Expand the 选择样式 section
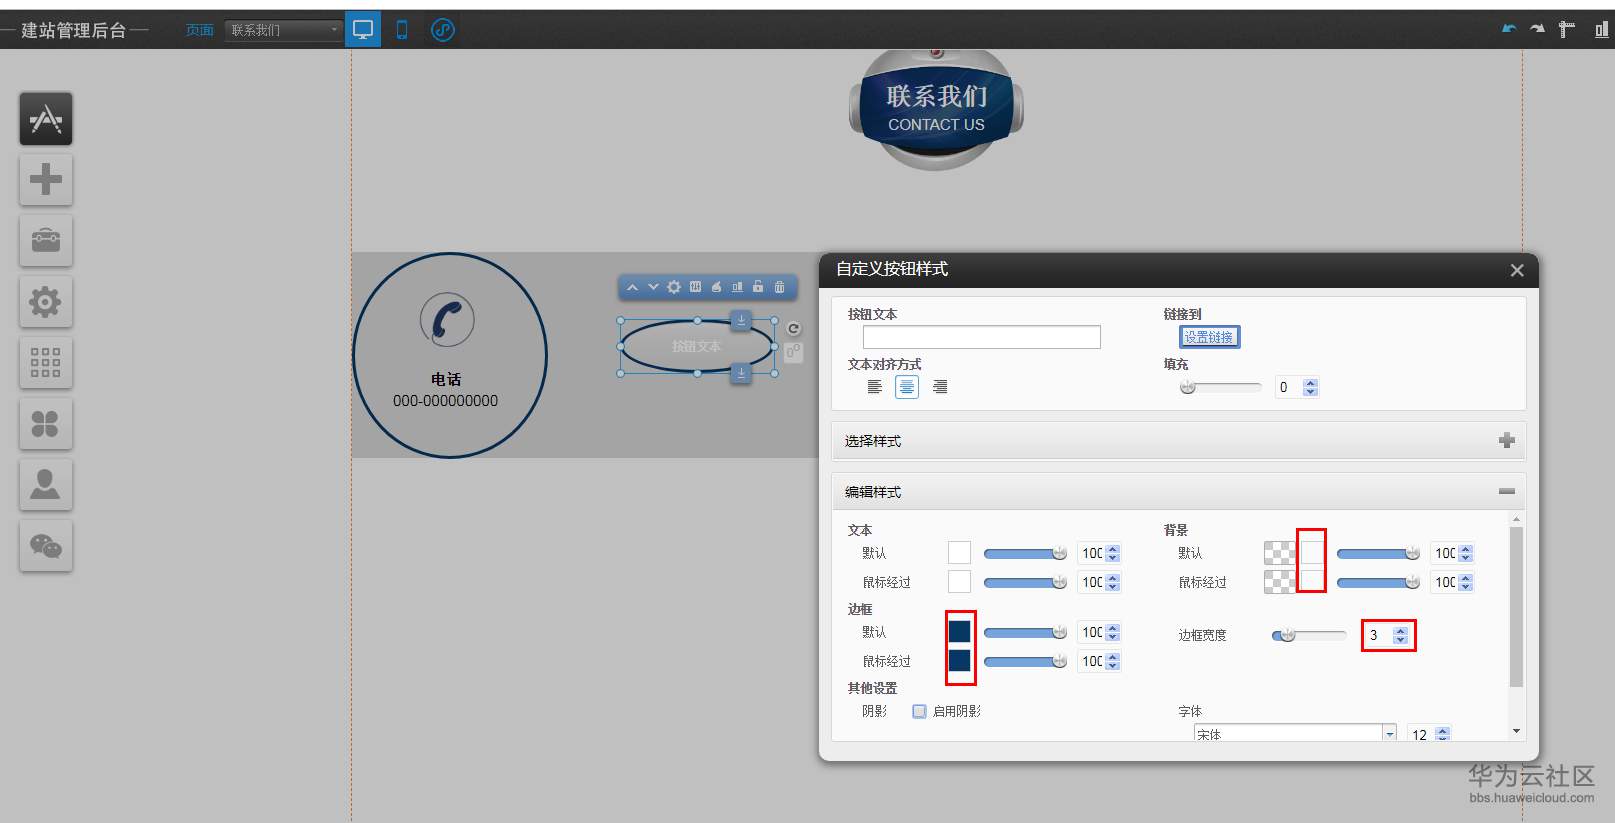This screenshot has width=1615, height=823. (x=1507, y=441)
